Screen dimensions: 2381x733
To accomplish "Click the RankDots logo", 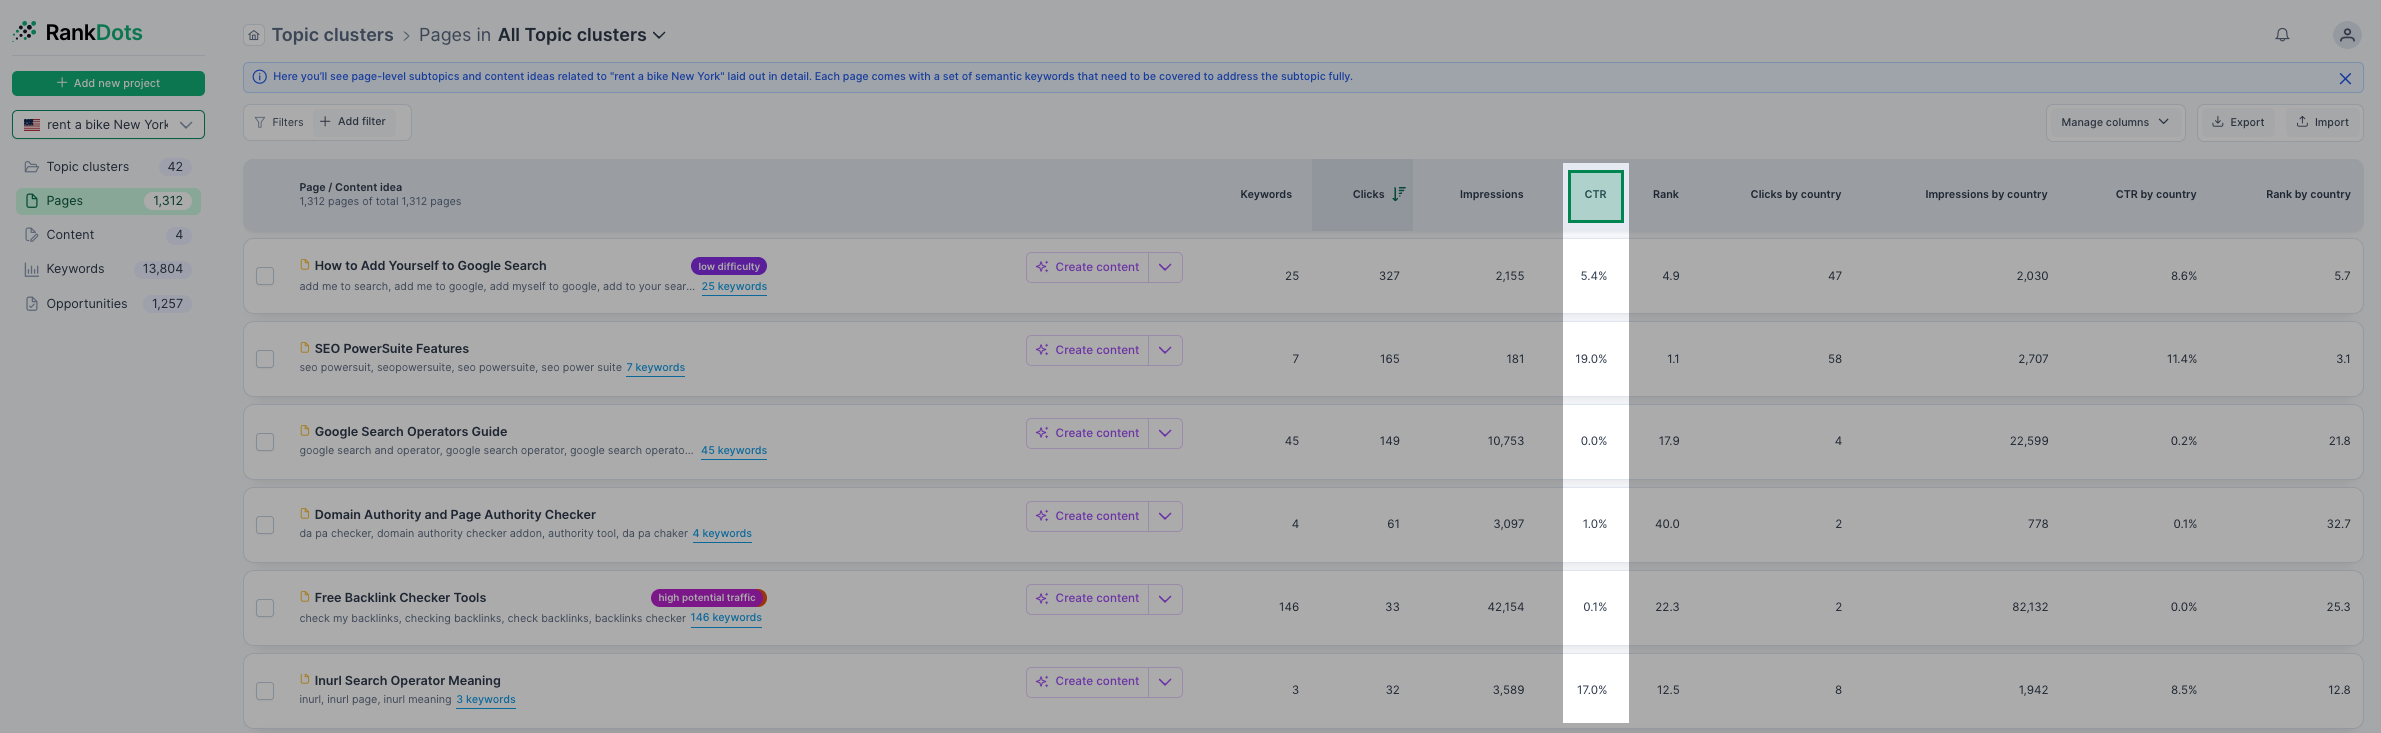I will click(x=78, y=32).
